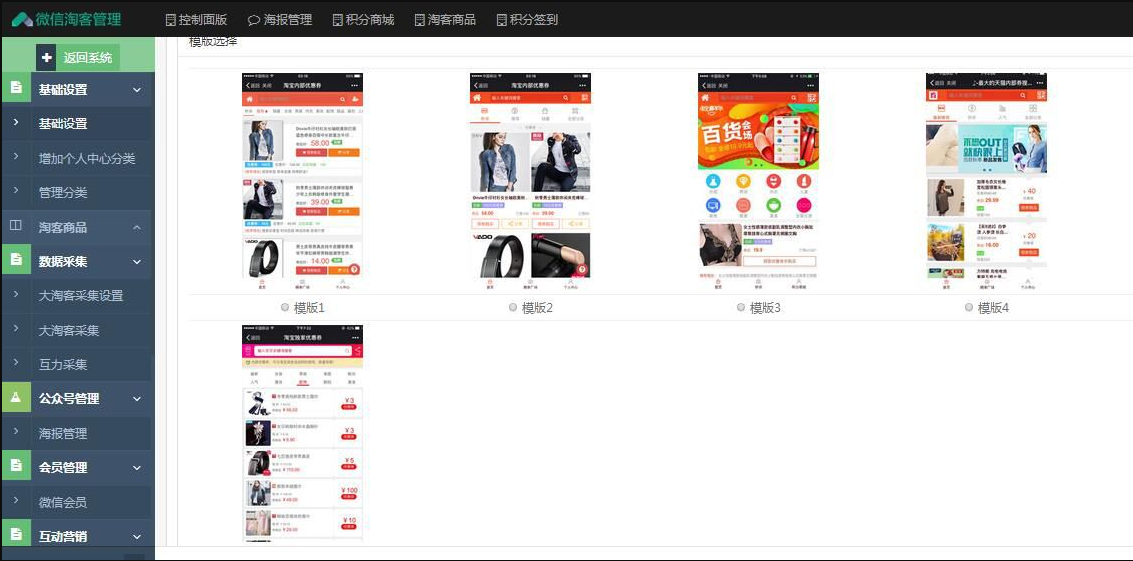Click the plus icon beside 返回系统

[x=47, y=58]
